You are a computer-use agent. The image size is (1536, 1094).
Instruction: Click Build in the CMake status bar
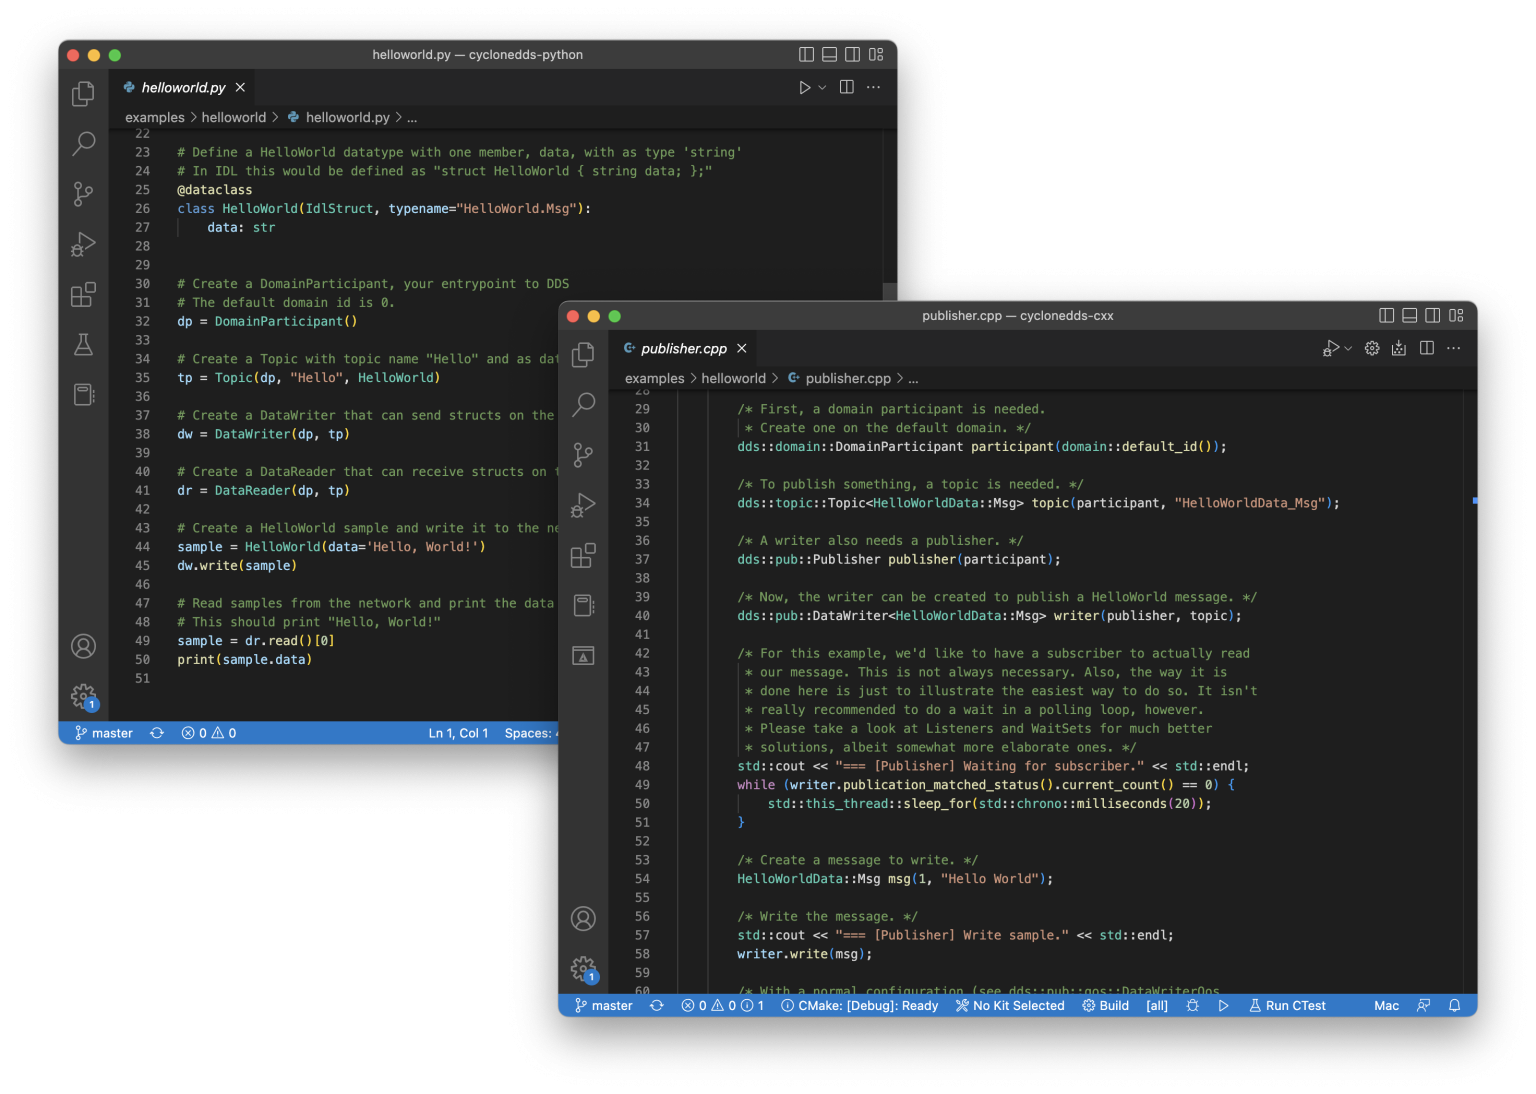[1105, 1006]
